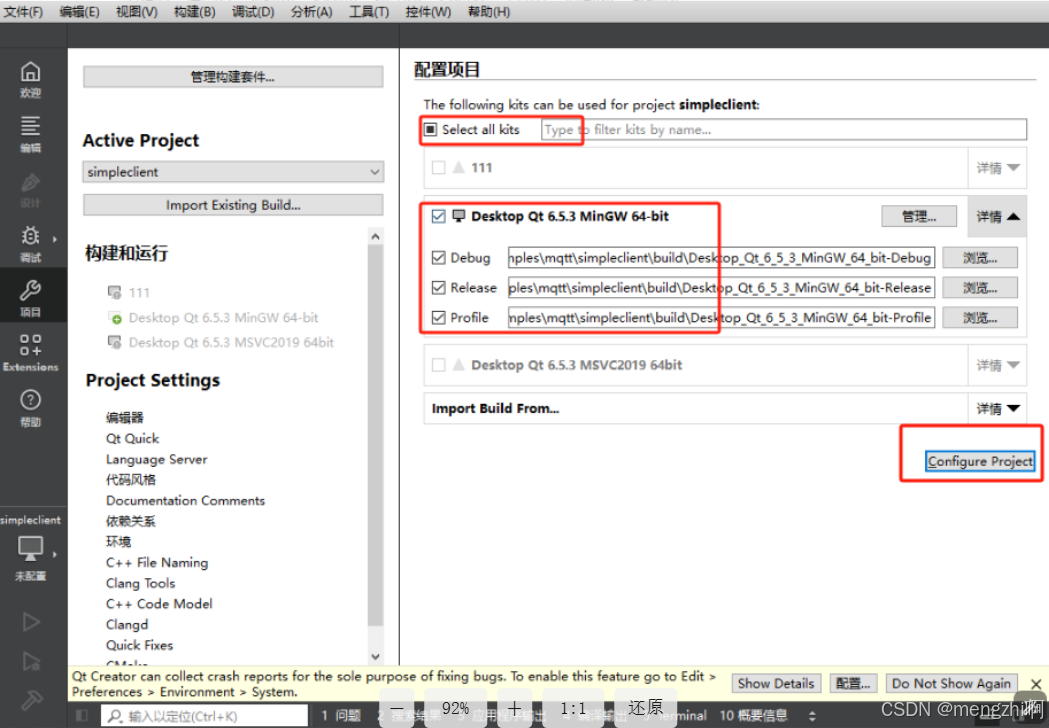Open the Edit menu
Viewport: 1049px width, 728px height.
pos(80,12)
